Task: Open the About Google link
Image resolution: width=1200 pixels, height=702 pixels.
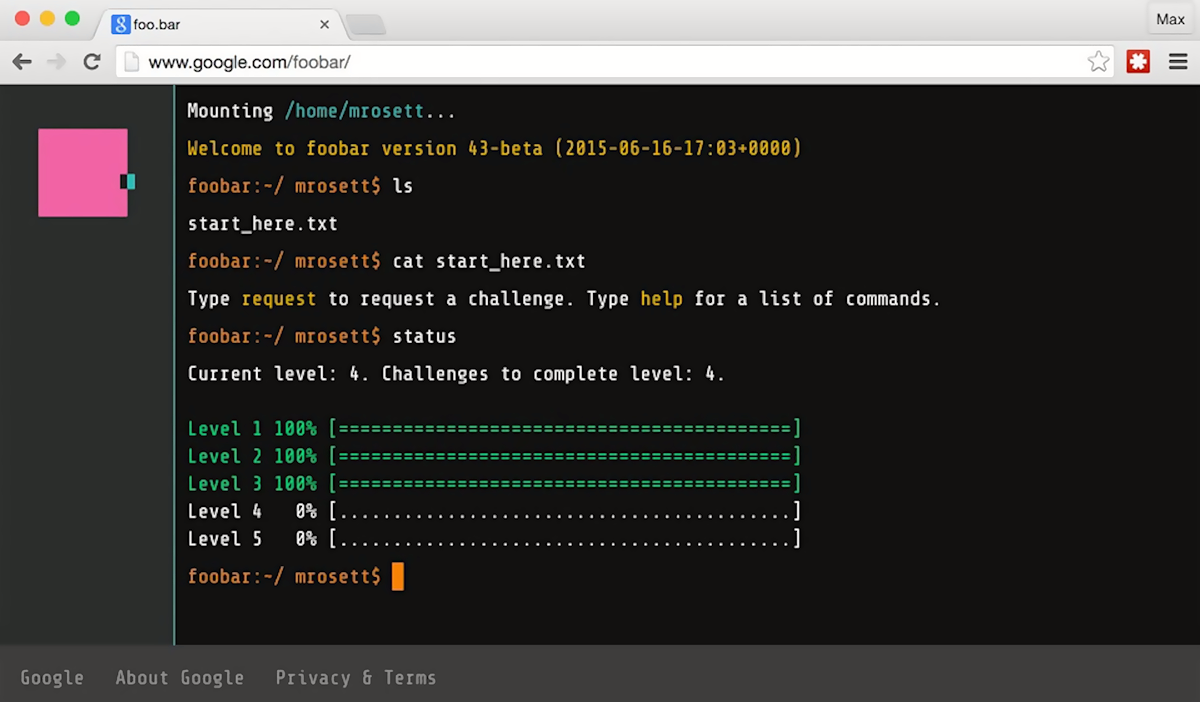Action: coord(180,677)
